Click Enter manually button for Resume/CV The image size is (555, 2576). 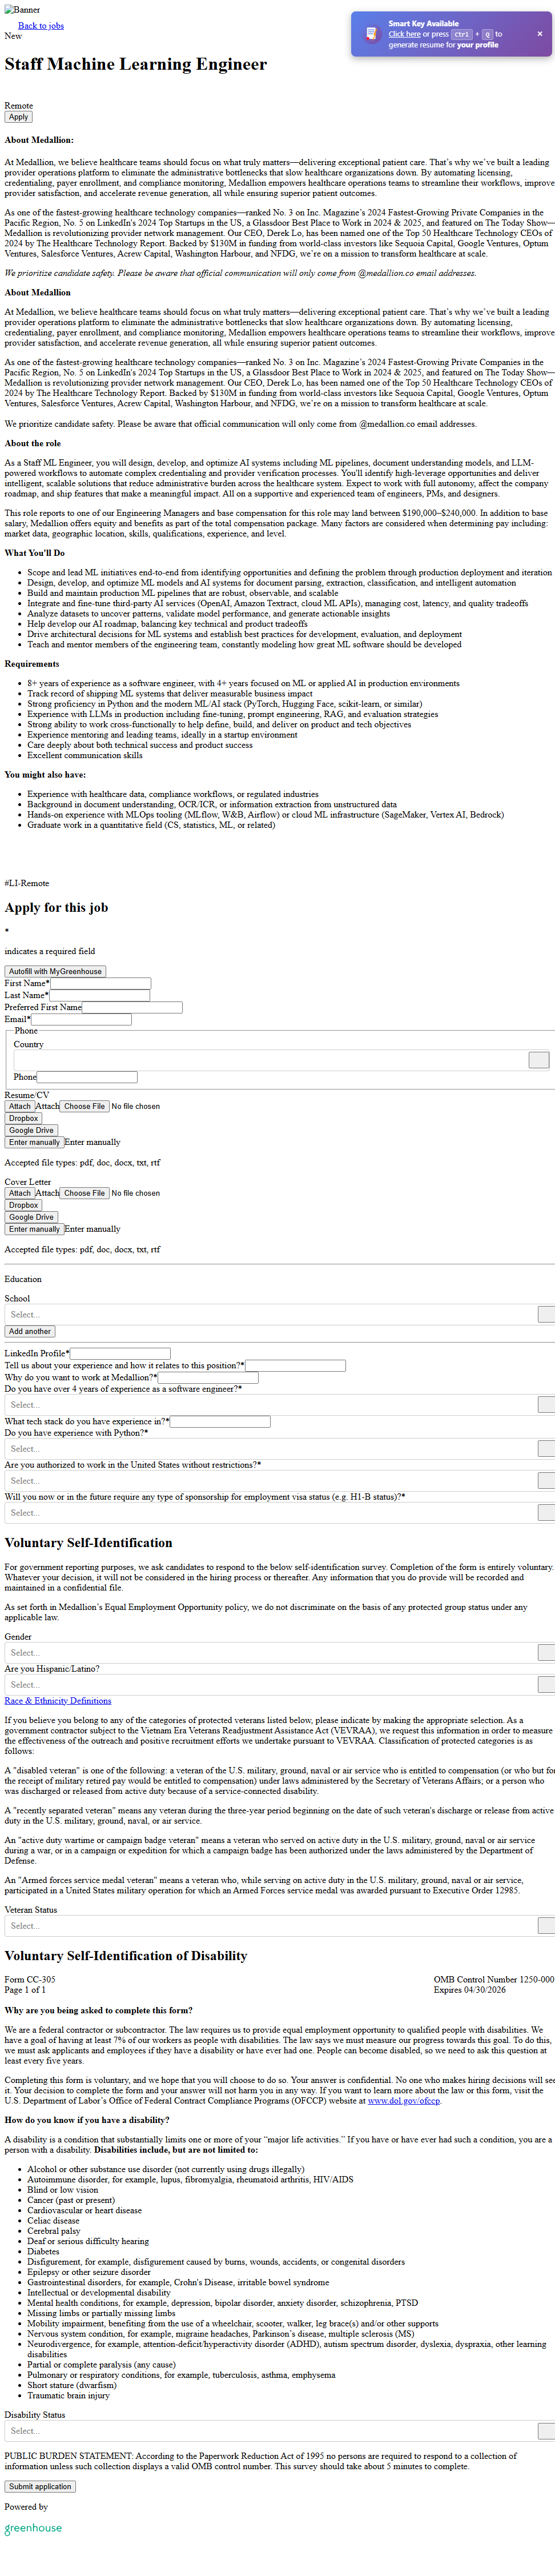pyautogui.click(x=34, y=1142)
